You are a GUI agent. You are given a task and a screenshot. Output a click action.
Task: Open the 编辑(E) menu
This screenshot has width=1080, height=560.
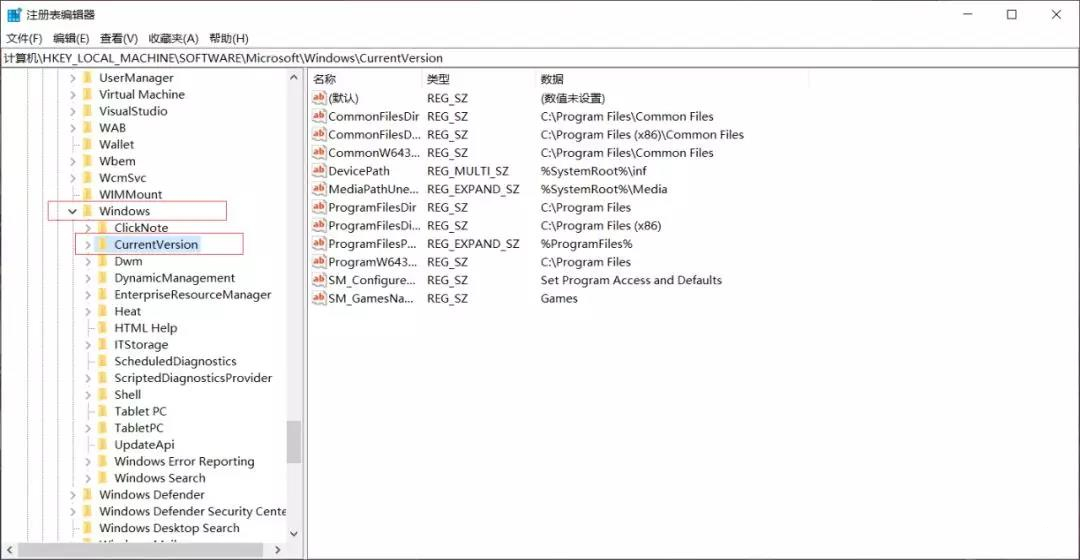tap(71, 39)
